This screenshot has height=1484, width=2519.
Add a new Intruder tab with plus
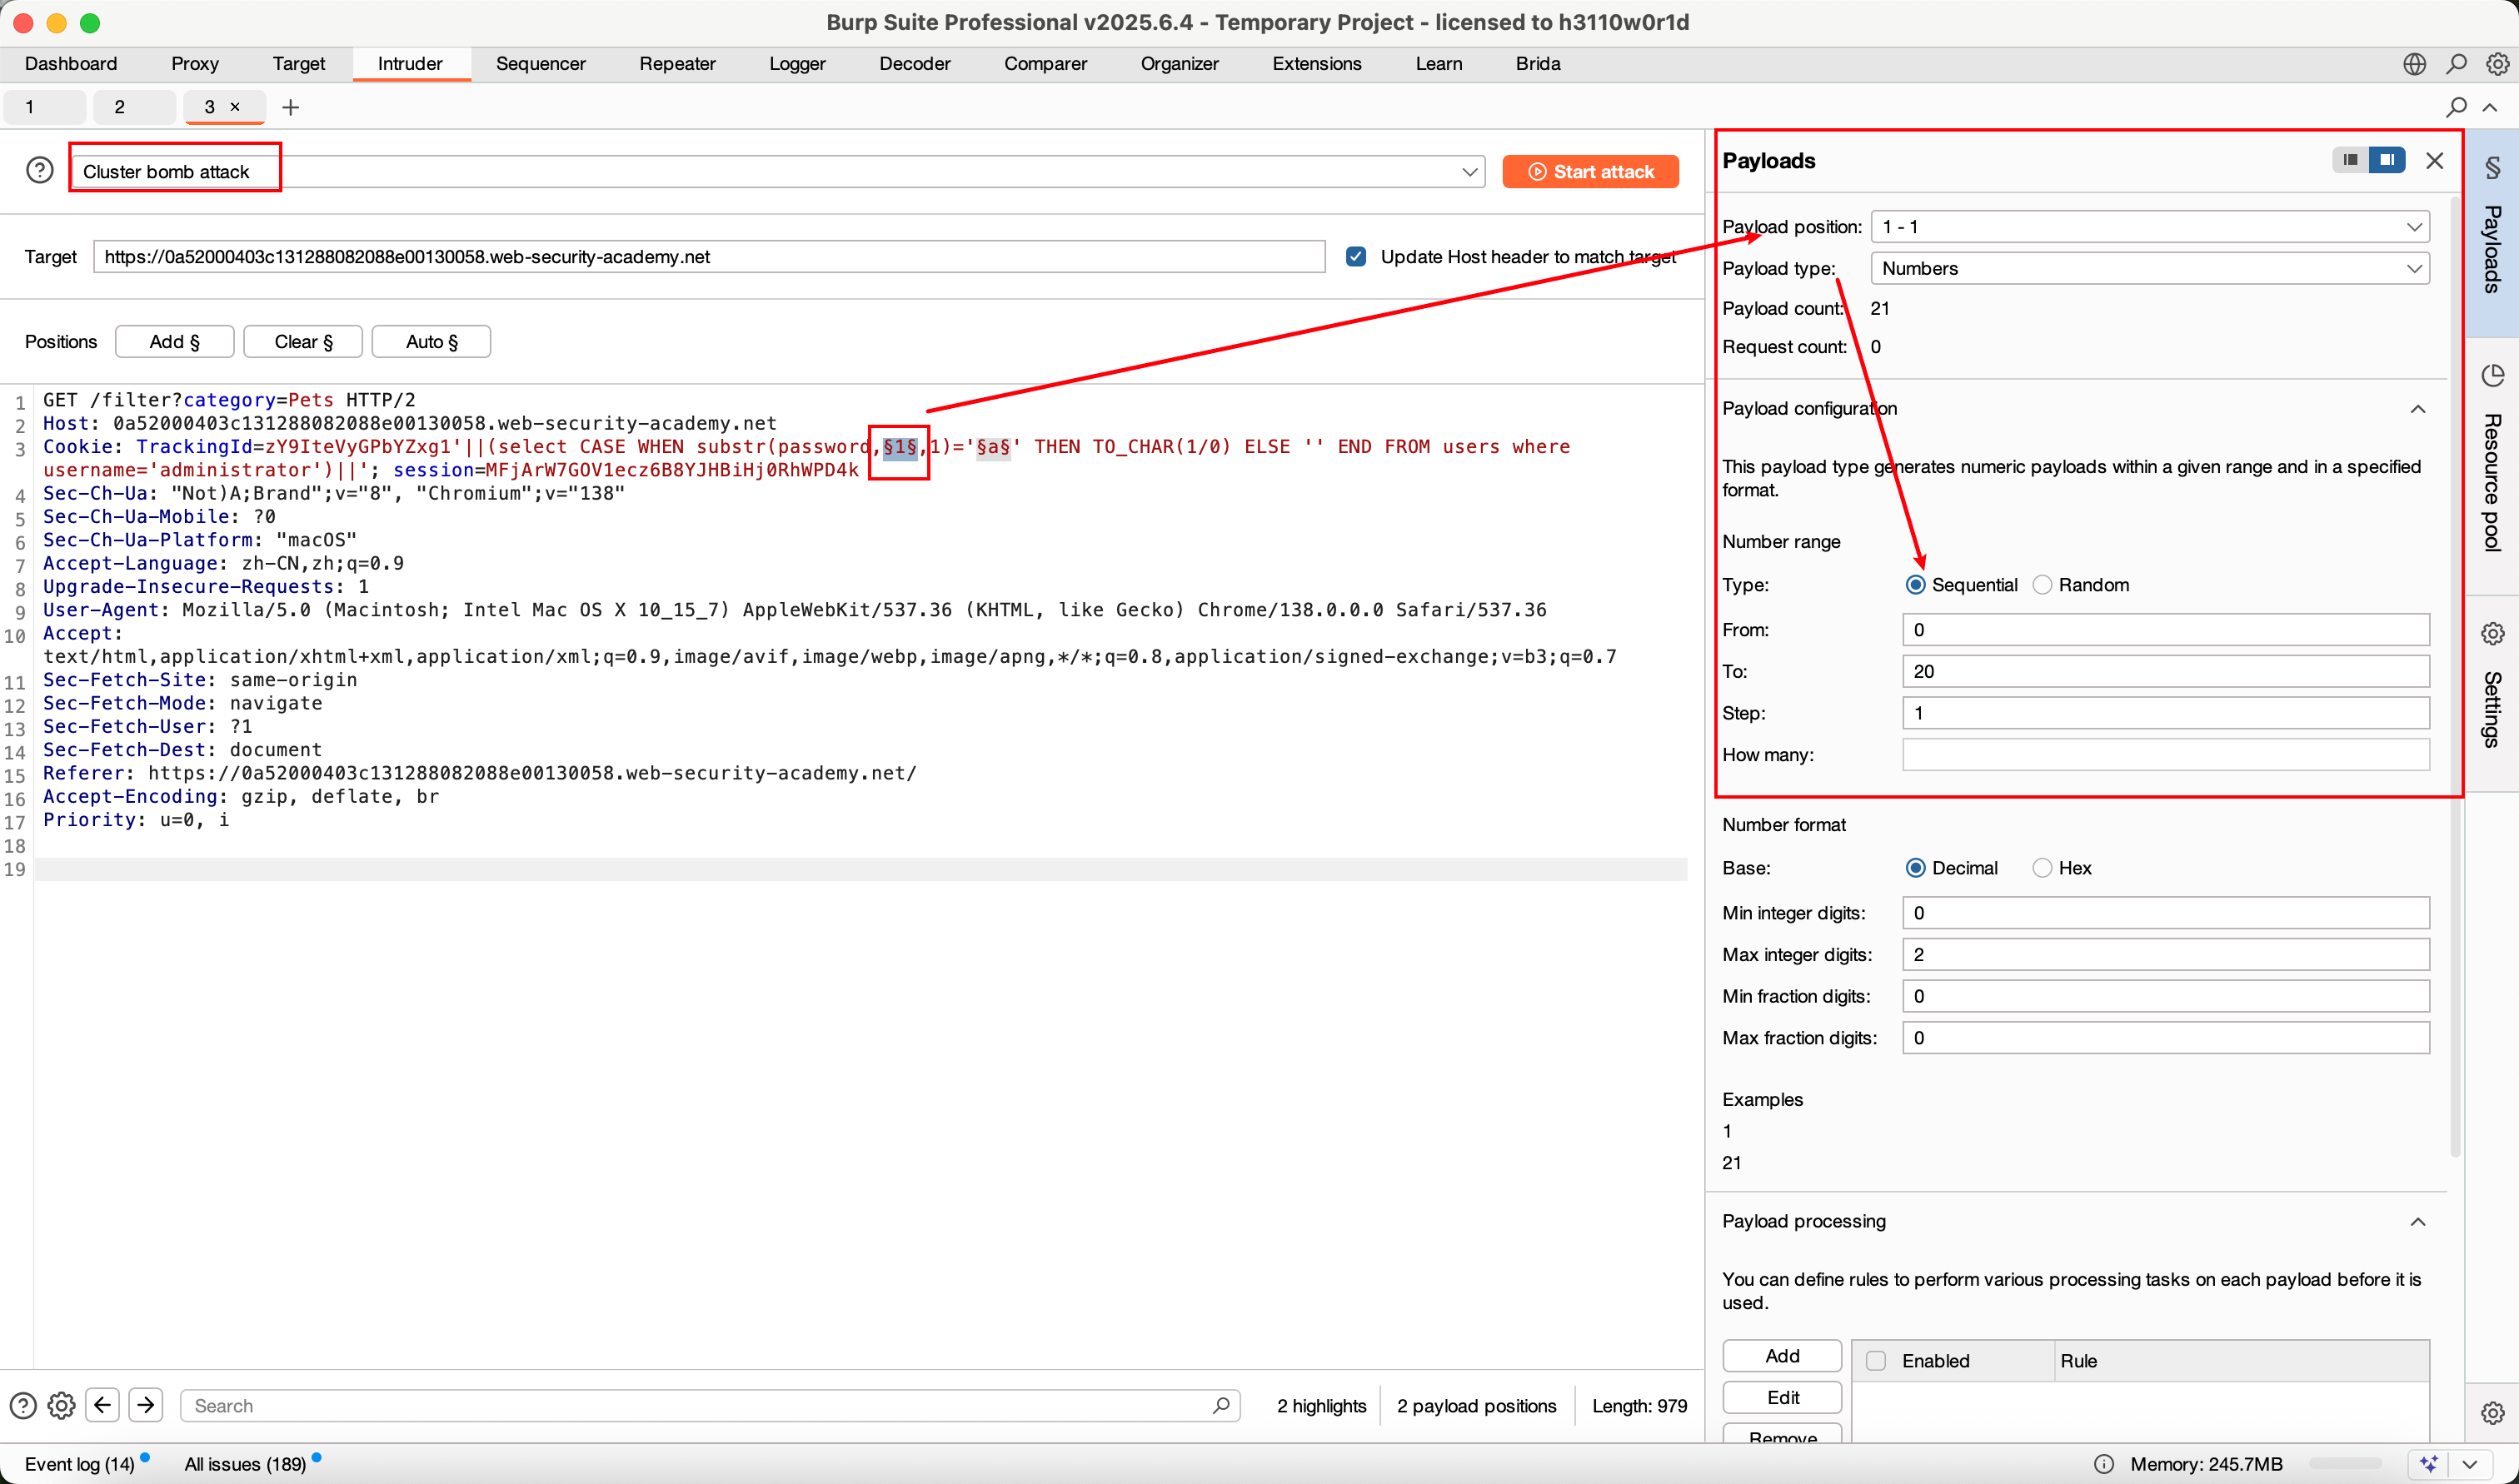point(291,107)
